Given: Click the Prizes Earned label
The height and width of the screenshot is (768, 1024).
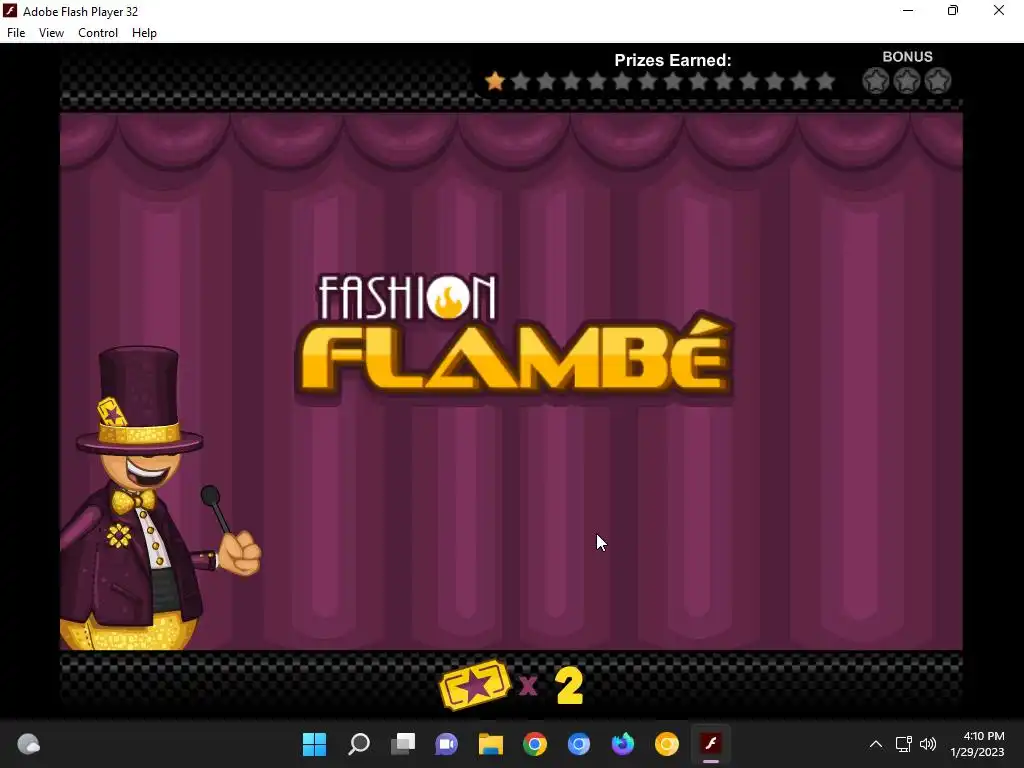Looking at the screenshot, I should (673, 60).
